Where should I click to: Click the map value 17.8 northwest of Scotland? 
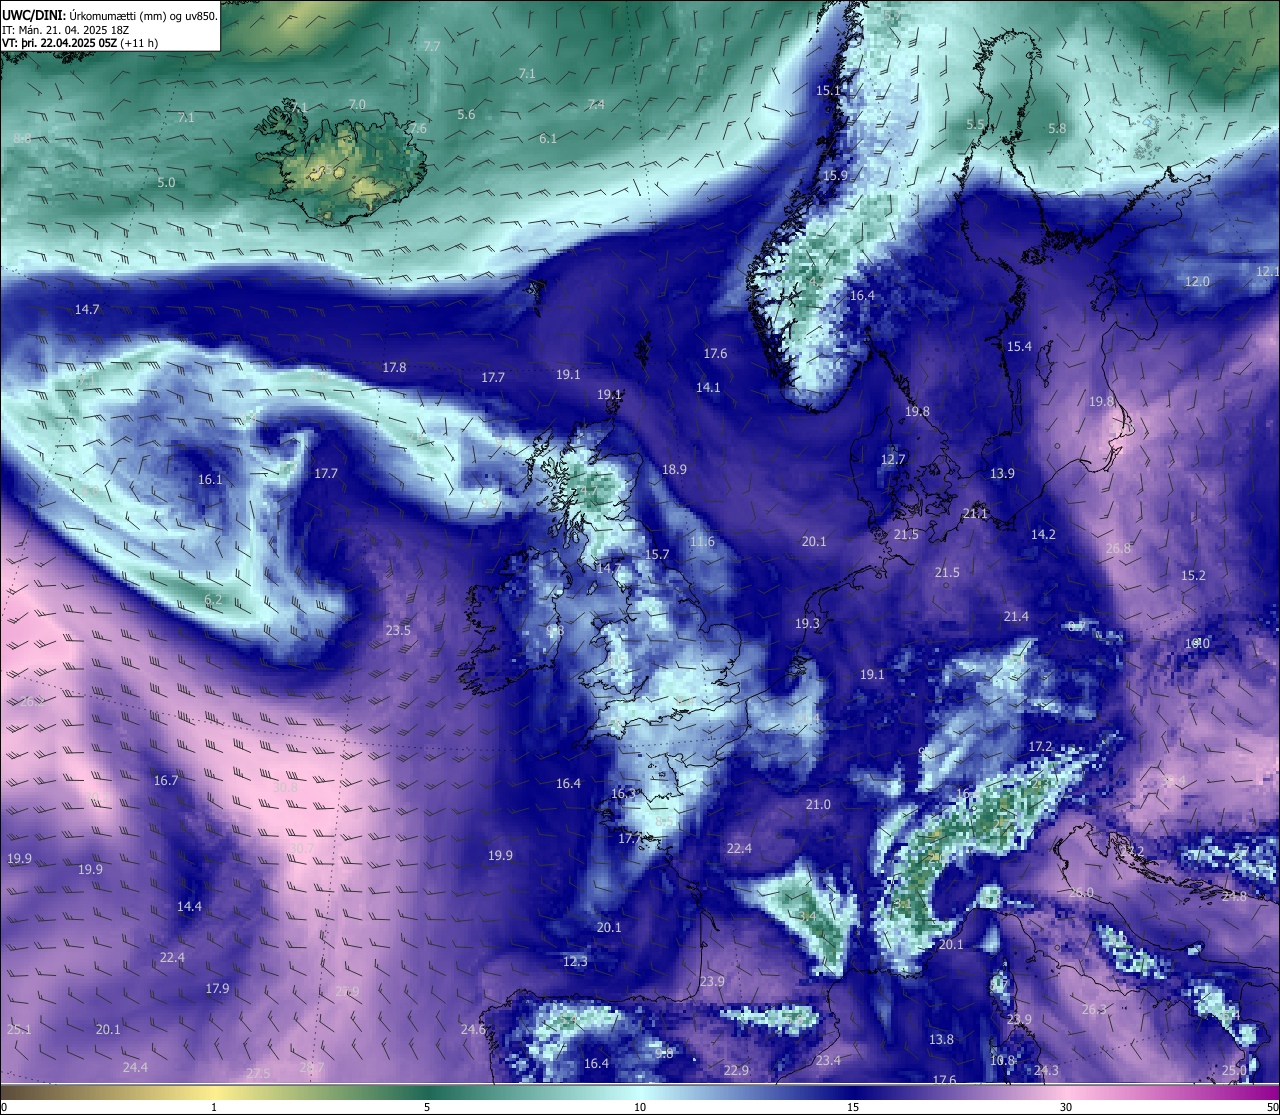394,367
